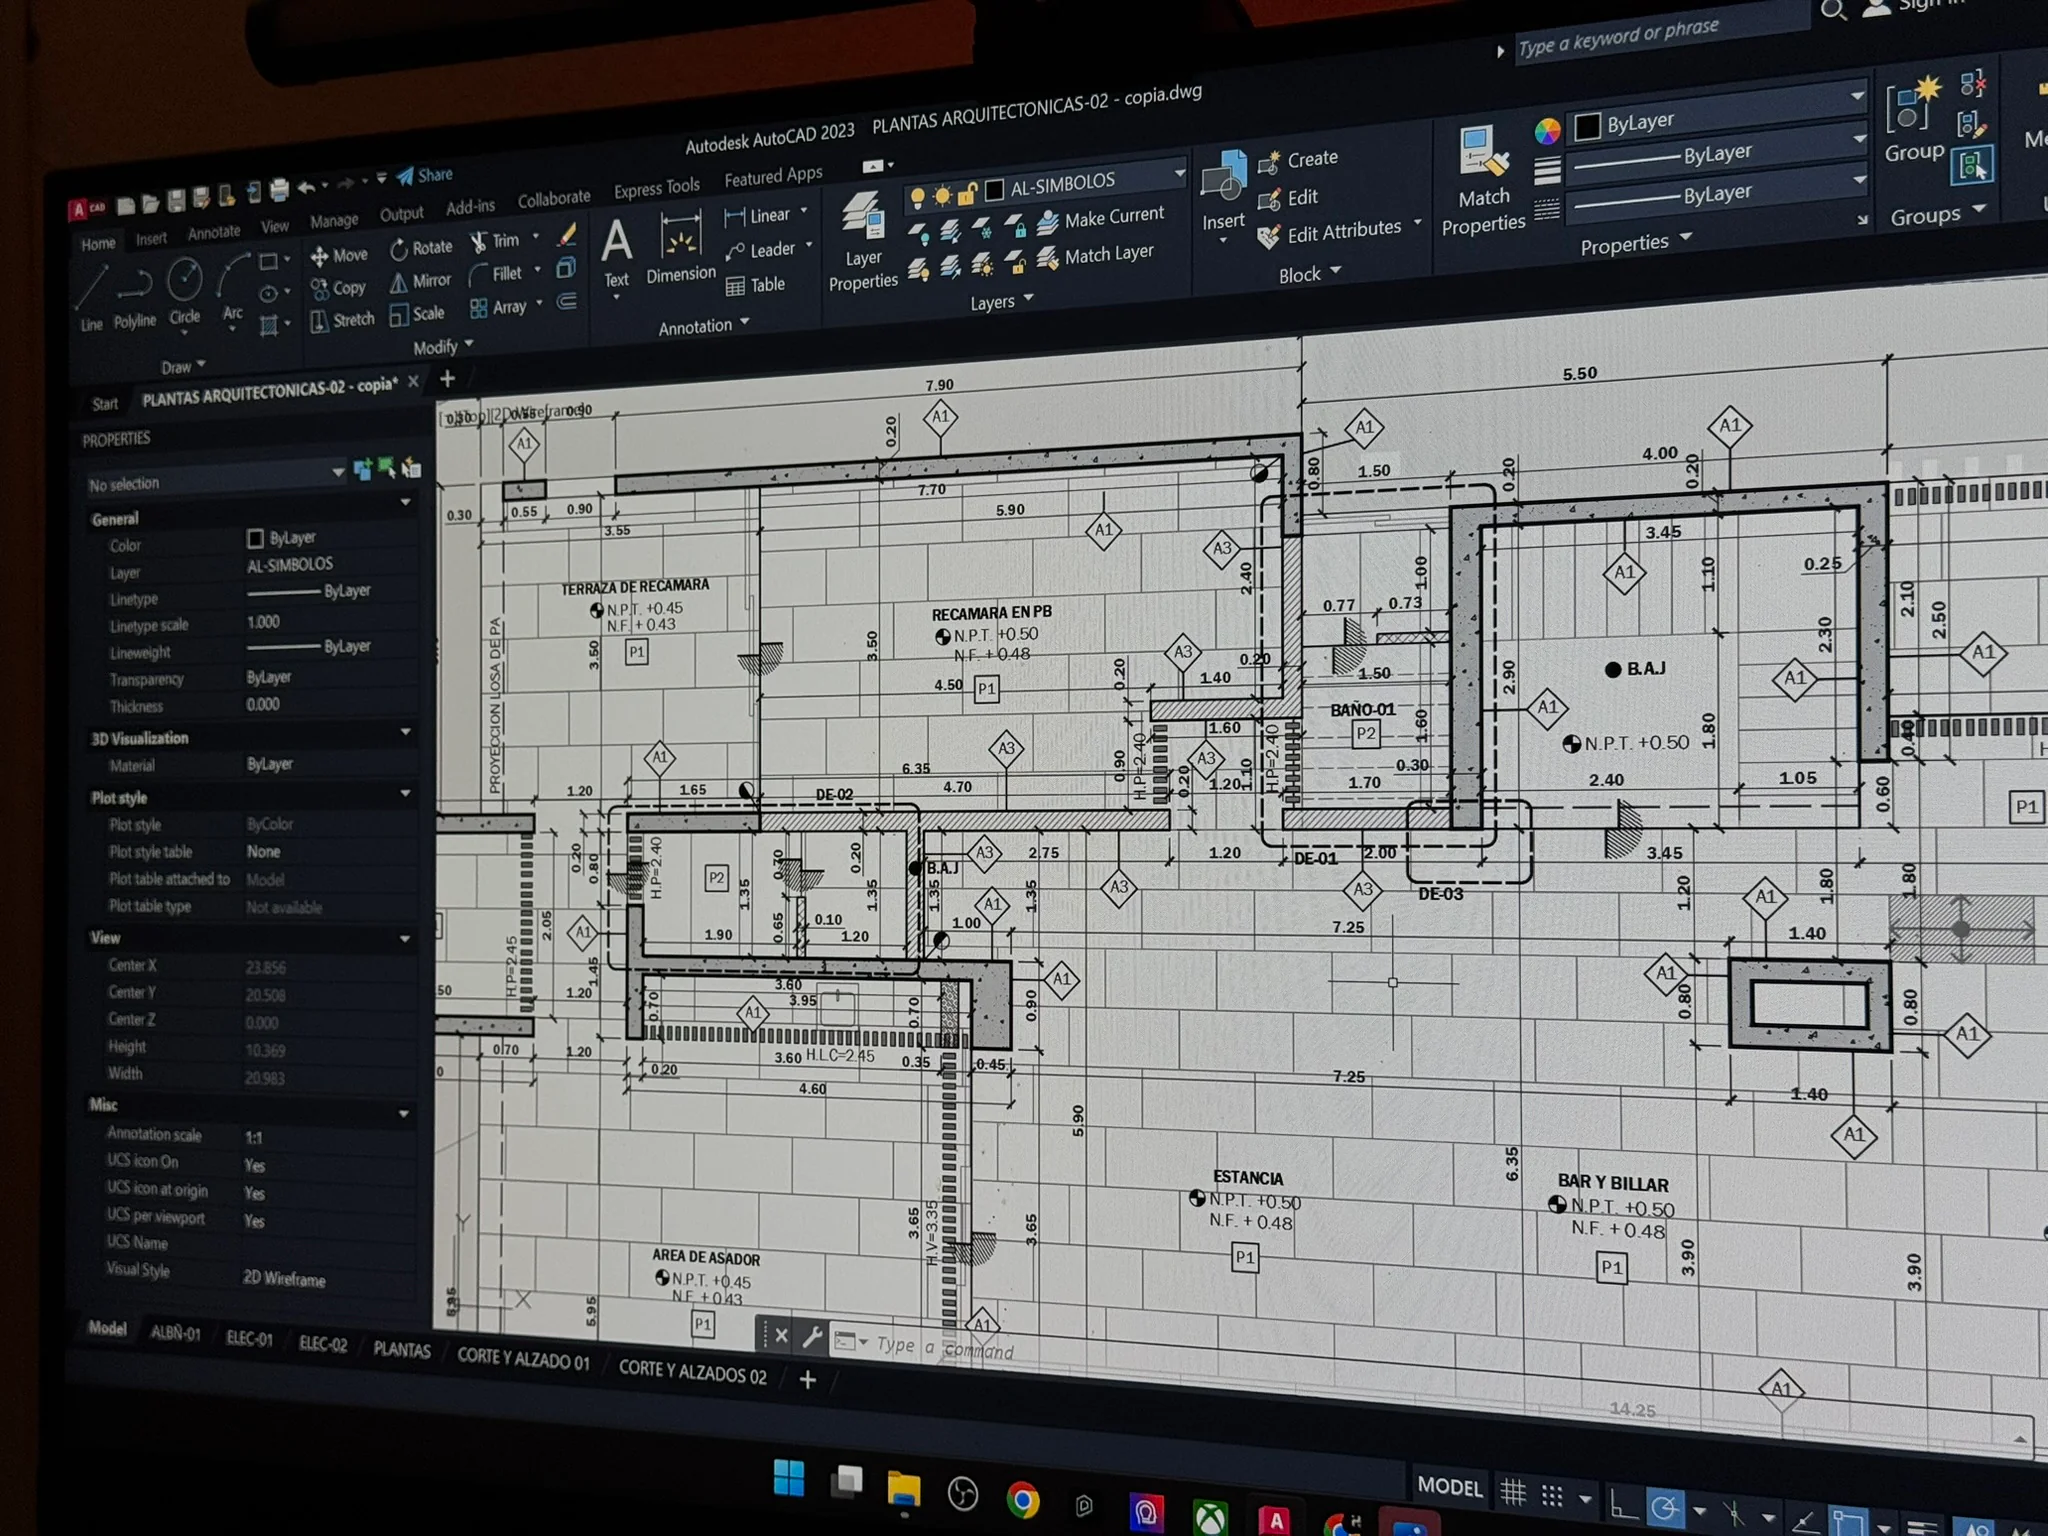Toggle polar tracking in status bar
Screen dimensions: 2048x1536
click(x=1666, y=1506)
